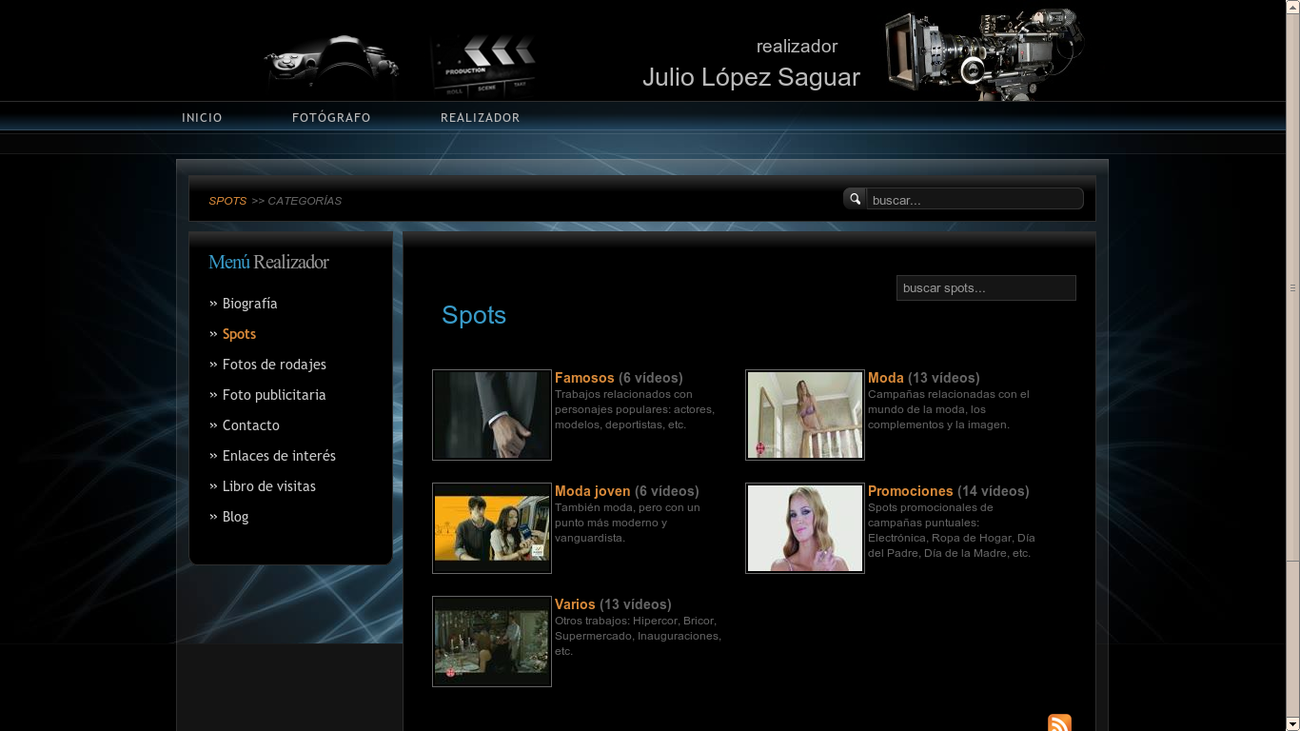Click the Moda category thumbnail
Image resolution: width=1300 pixels, height=731 pixels.
(804, 414)
